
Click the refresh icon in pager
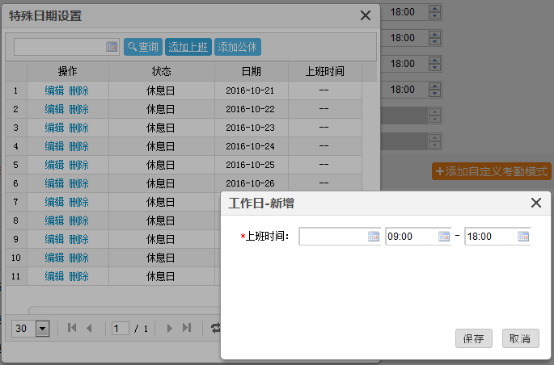pos(216,328)
